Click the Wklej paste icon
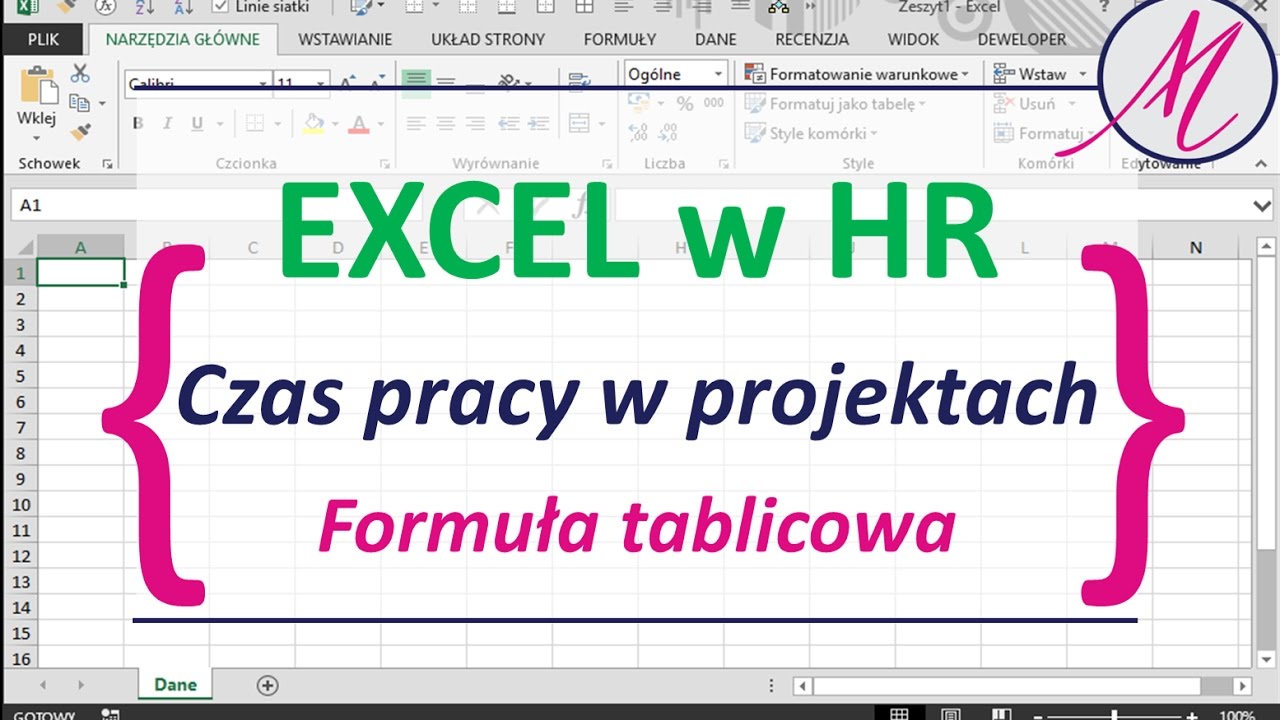The width and height of the screenshot is (1280, 720). click(x=38, y=86)
